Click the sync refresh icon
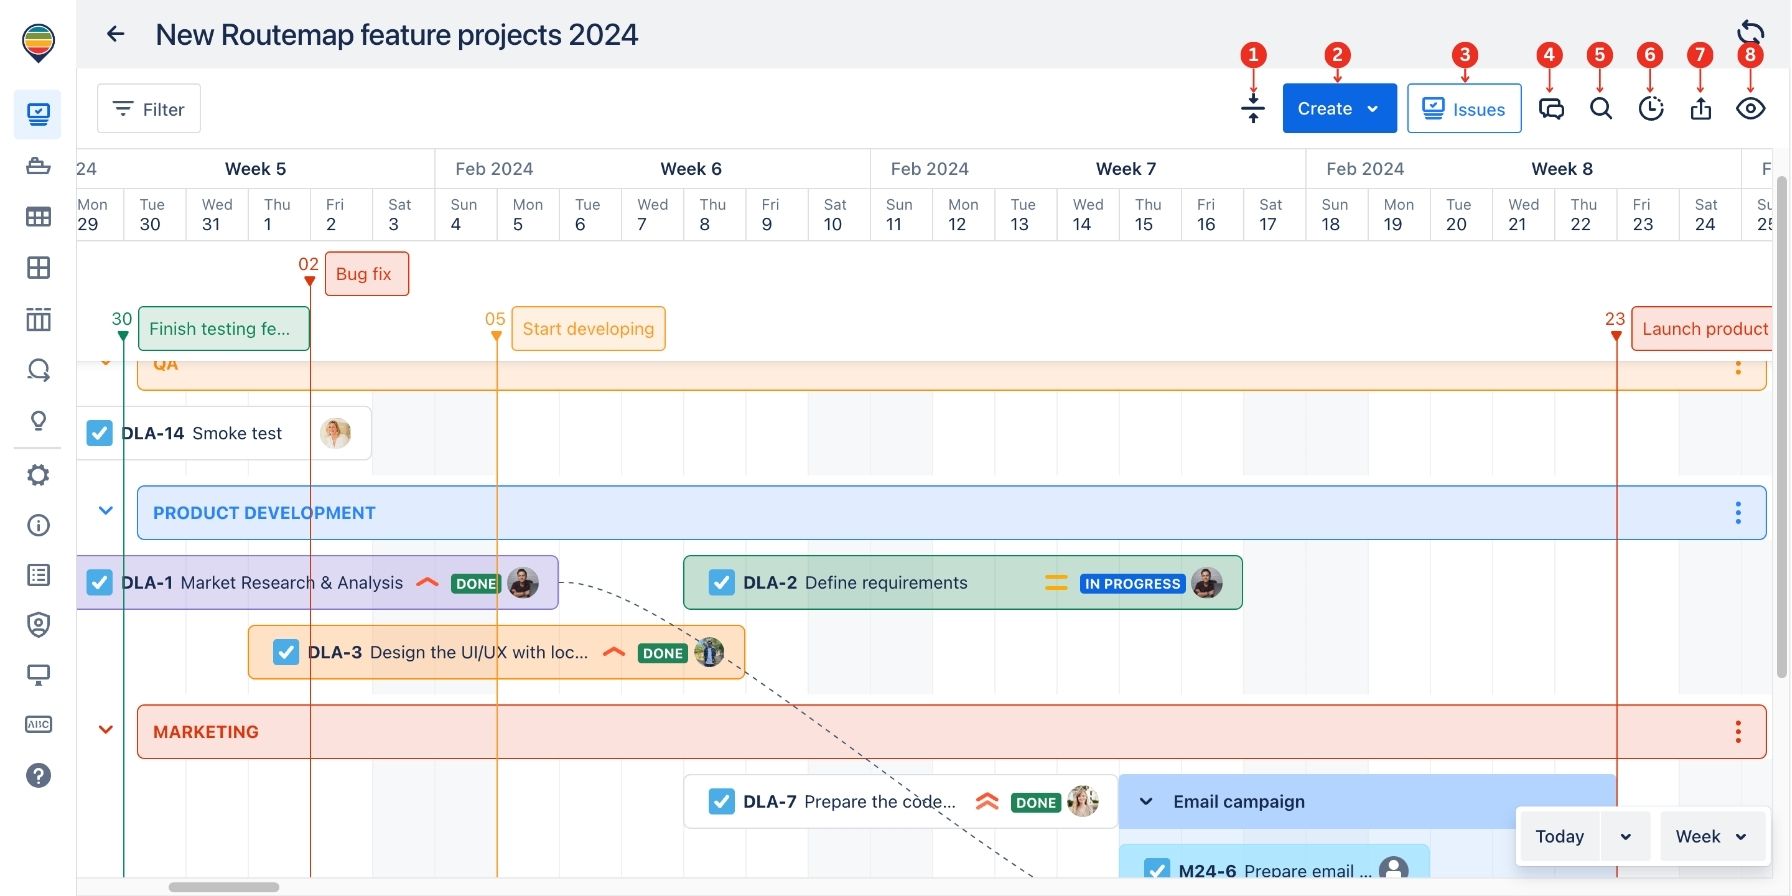 tap(1751, 31)
